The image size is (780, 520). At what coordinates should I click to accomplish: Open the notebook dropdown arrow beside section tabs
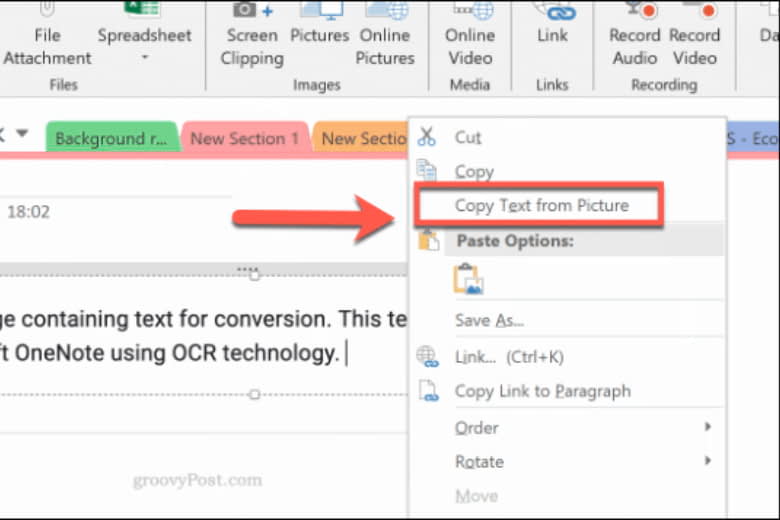22,134
